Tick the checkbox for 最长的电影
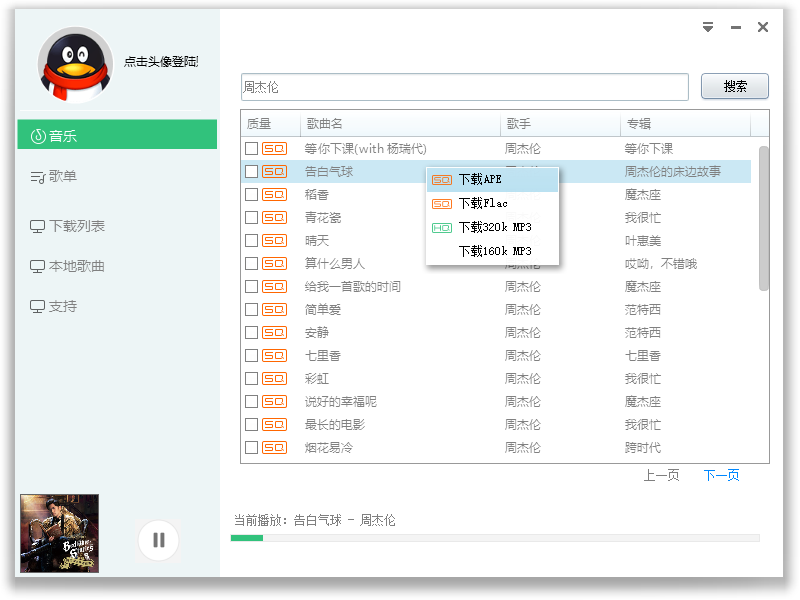 252,424
